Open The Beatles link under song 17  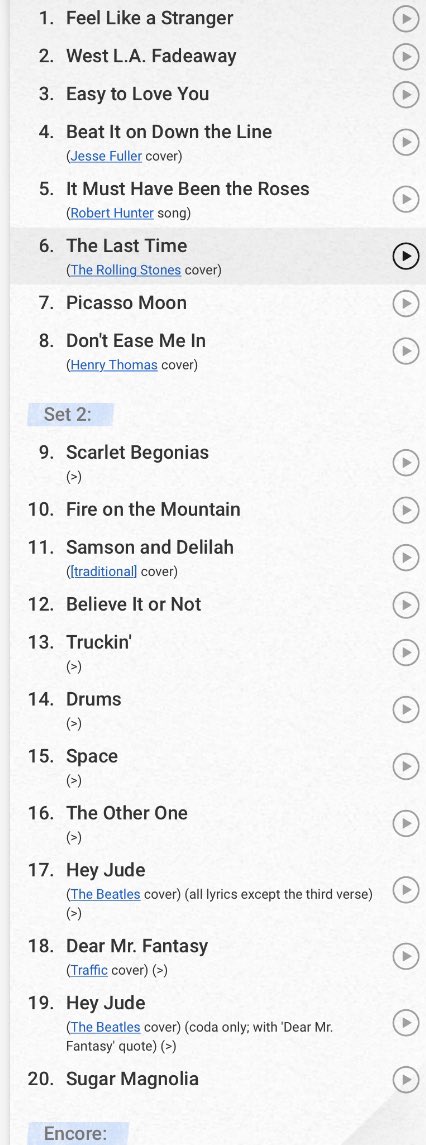(x=105, y=895)
